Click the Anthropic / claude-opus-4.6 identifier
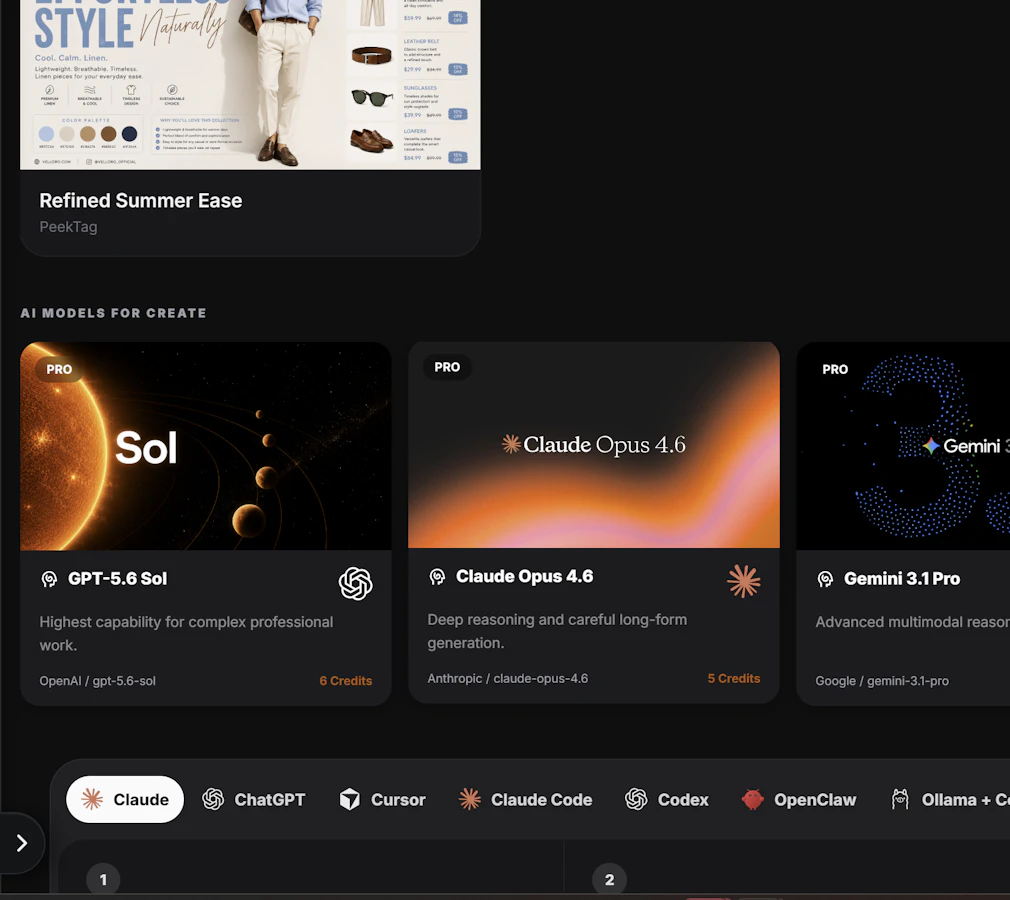Screen dimensions: 1010x900 [x=508, y=678]
